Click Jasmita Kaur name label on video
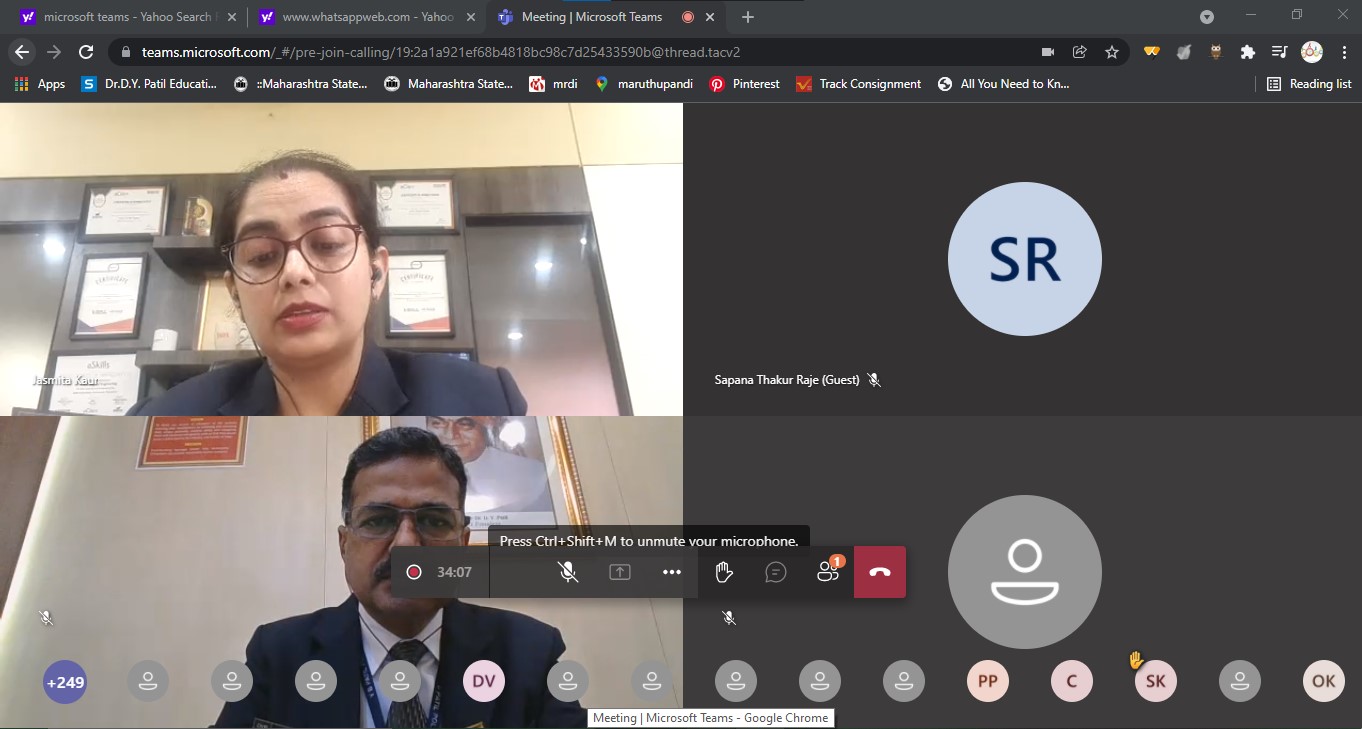The image size is (1362, 729). pos(64,381)
